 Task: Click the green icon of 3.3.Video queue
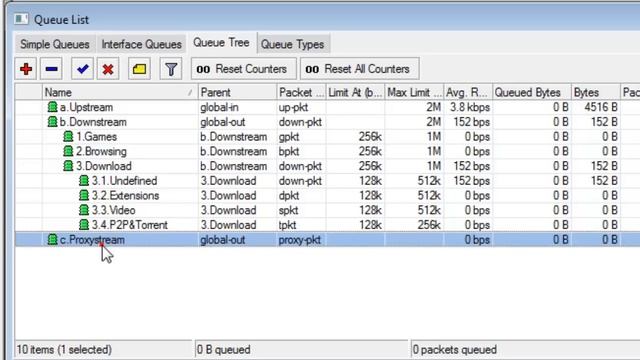tap(84, 210)
